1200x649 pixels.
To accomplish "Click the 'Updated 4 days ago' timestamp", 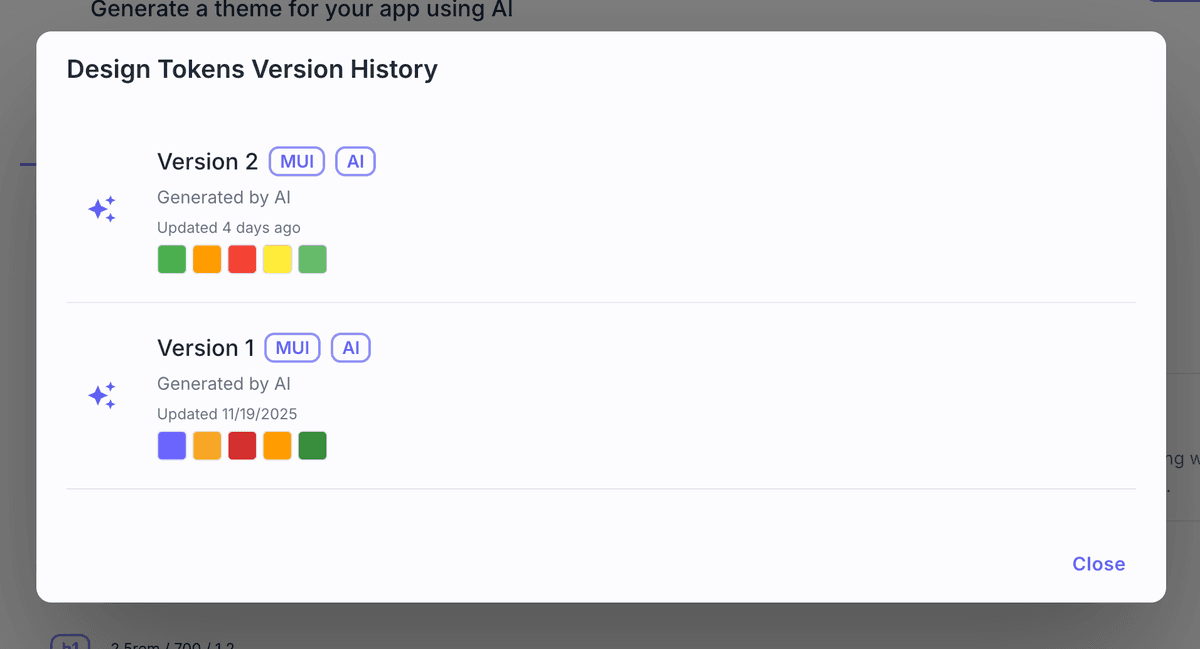I will (x=229, y=228).
